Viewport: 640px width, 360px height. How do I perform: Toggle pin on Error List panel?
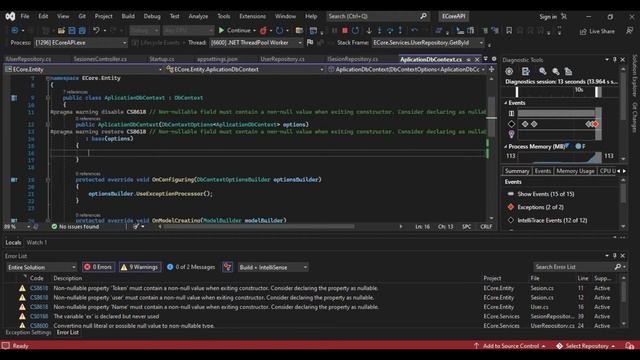pos(615,256)
